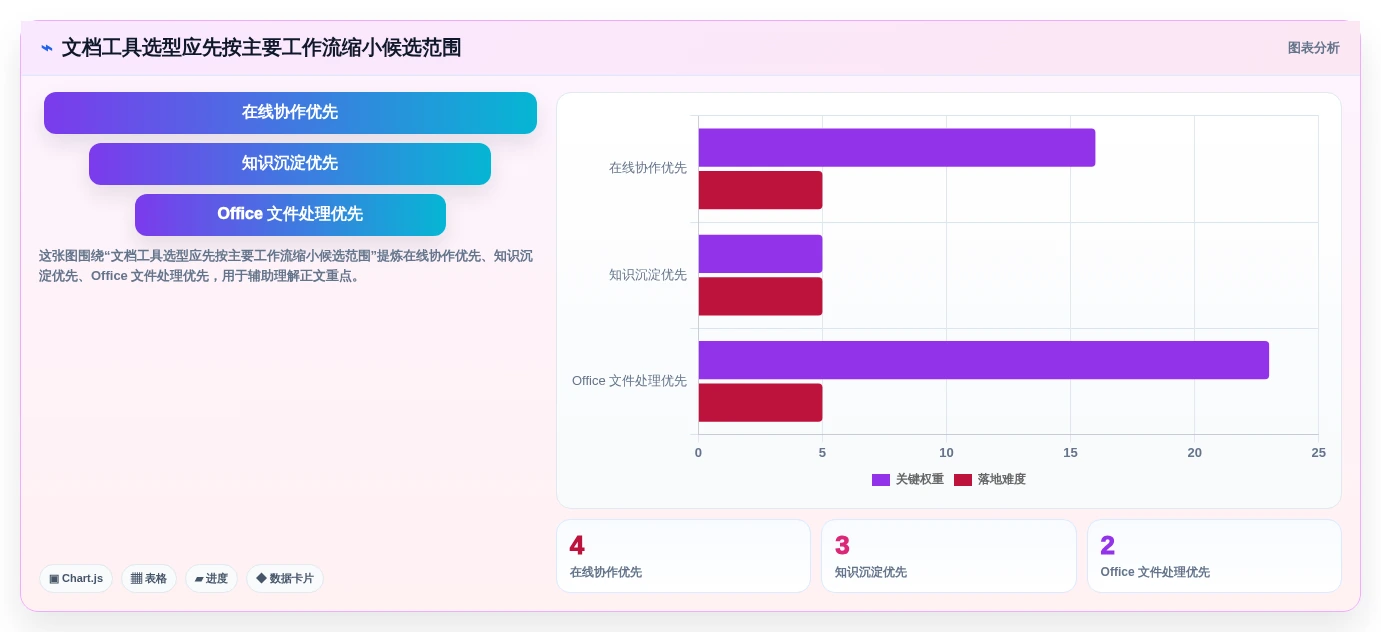
Task: Select the 在线协作优先 funnel bar
Action: [290, 113]
